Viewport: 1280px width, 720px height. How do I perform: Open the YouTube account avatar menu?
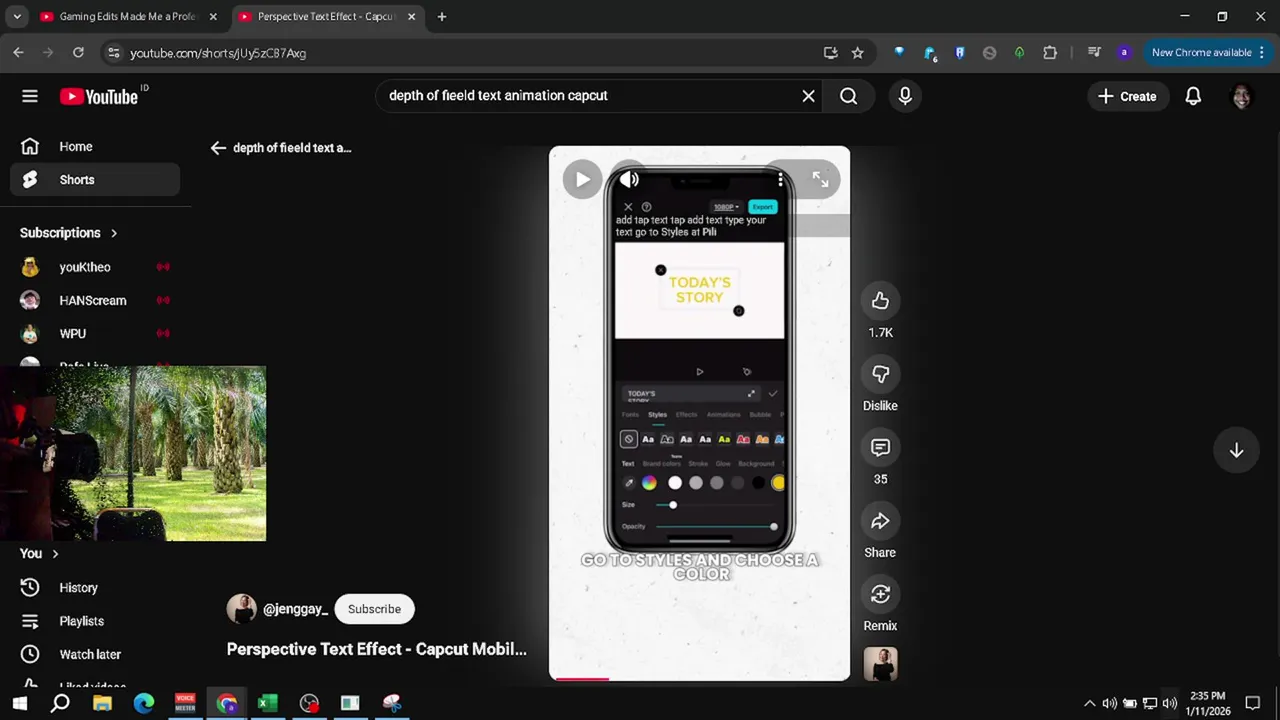point(1241,96)
